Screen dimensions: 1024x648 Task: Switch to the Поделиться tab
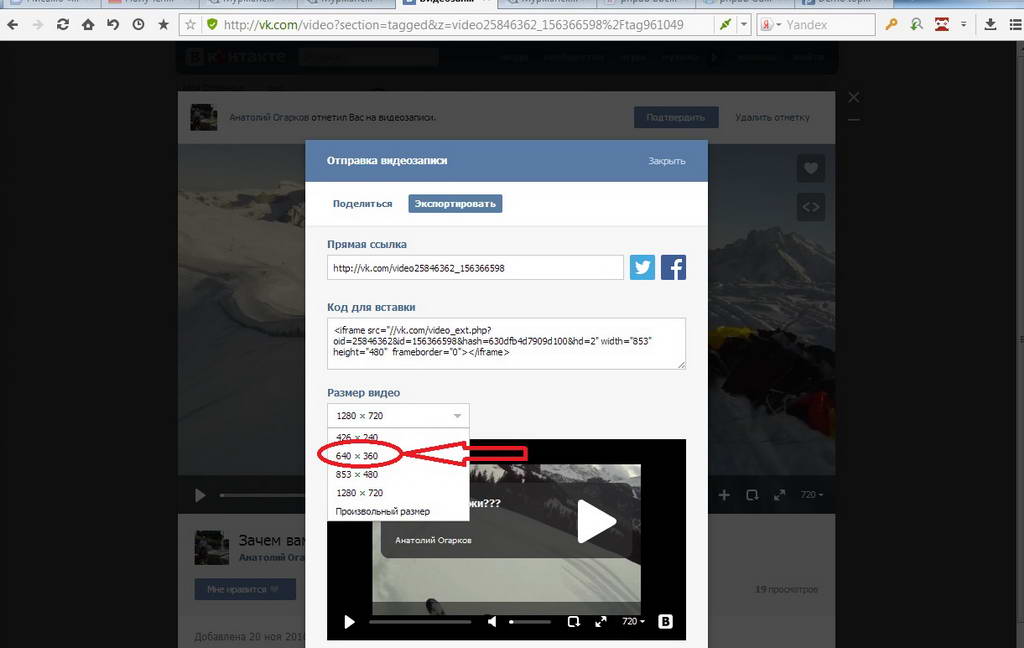[x=362, y=204]
